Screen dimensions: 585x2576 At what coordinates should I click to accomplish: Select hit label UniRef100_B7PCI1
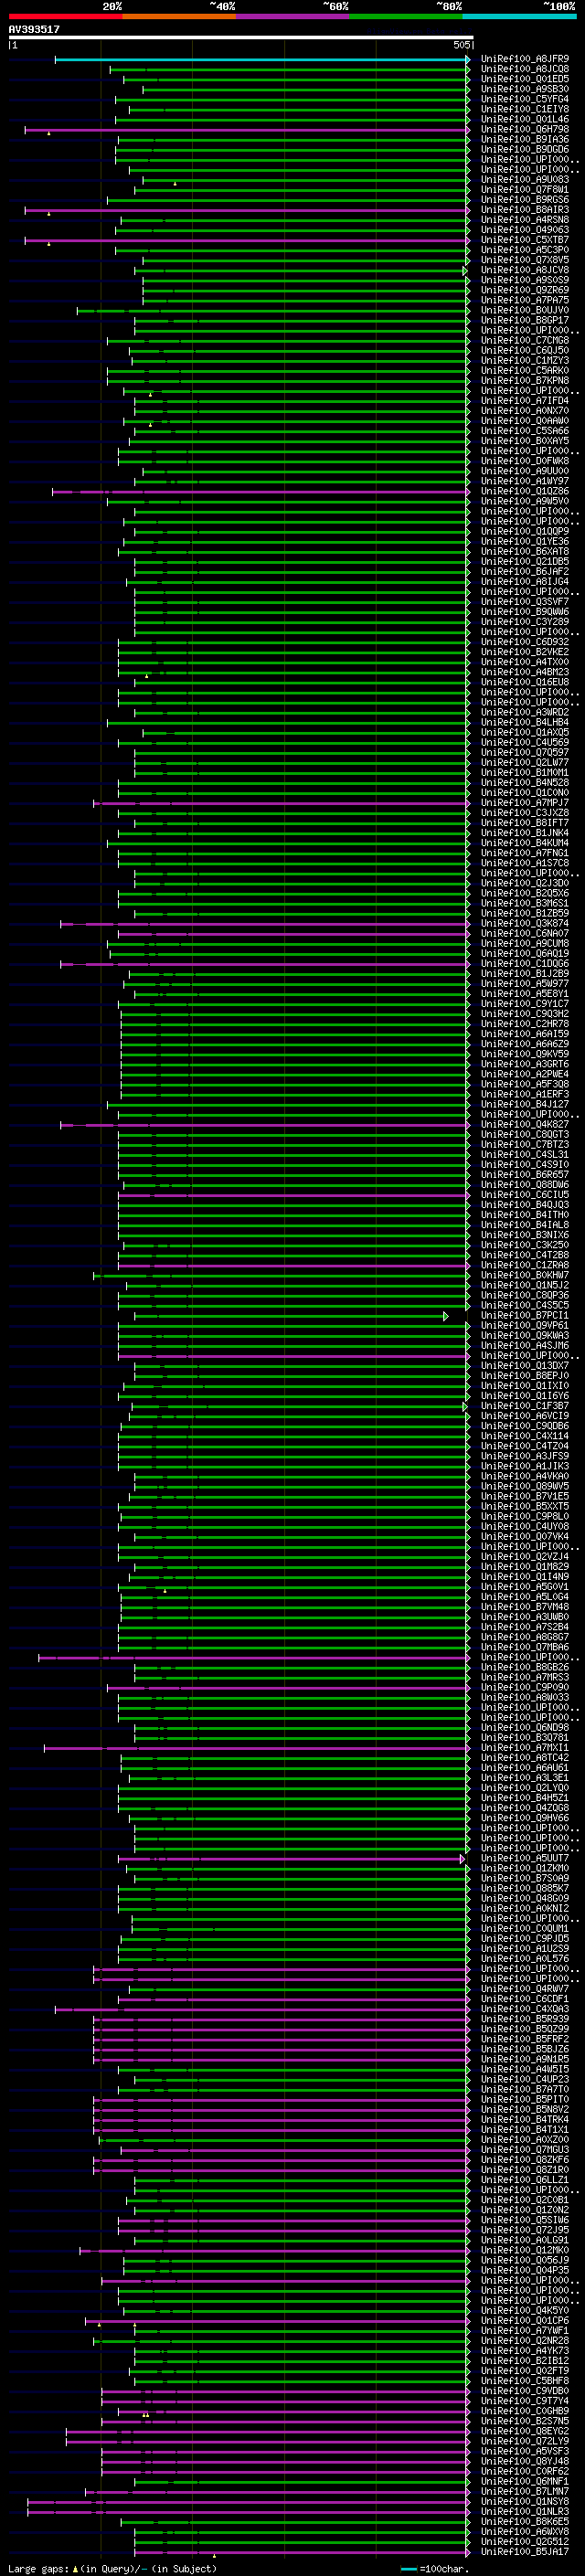pyautogui.click(x=525, y=1315)
